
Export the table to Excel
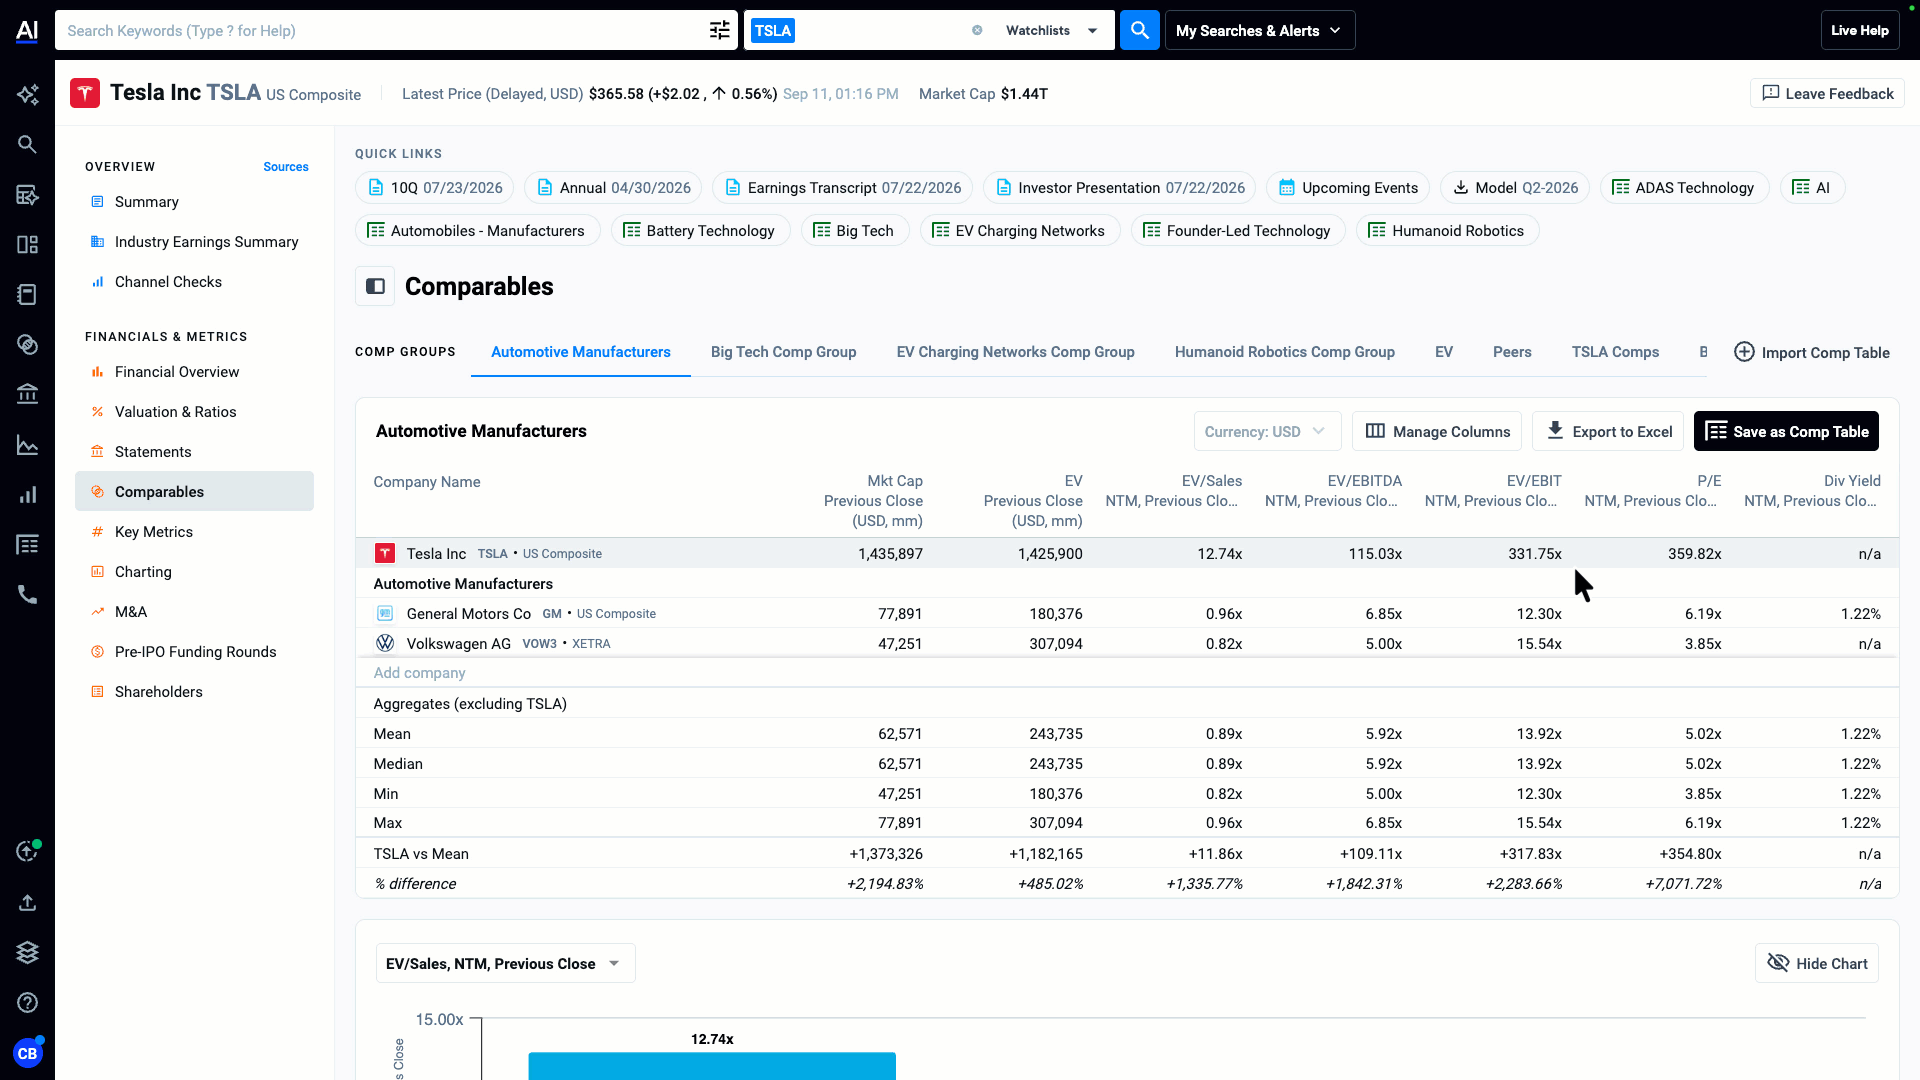coord(1608,431)
